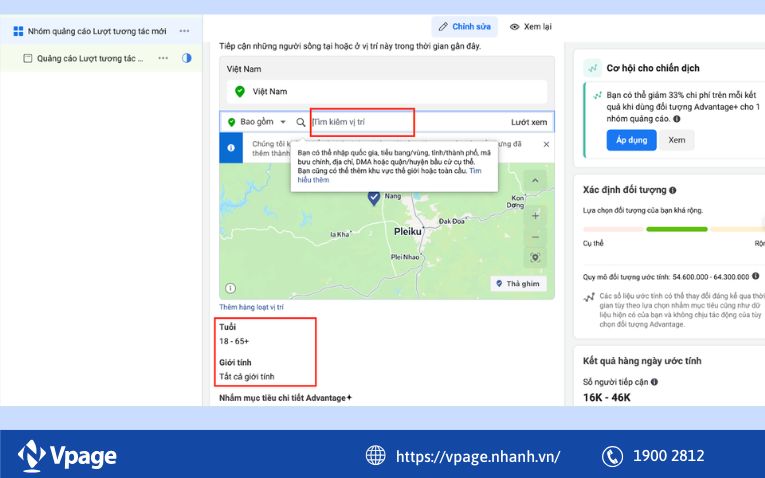Click the audience definition gauge bar
The width and height of the screenshot is (765, 478).
tap(674, 229)
